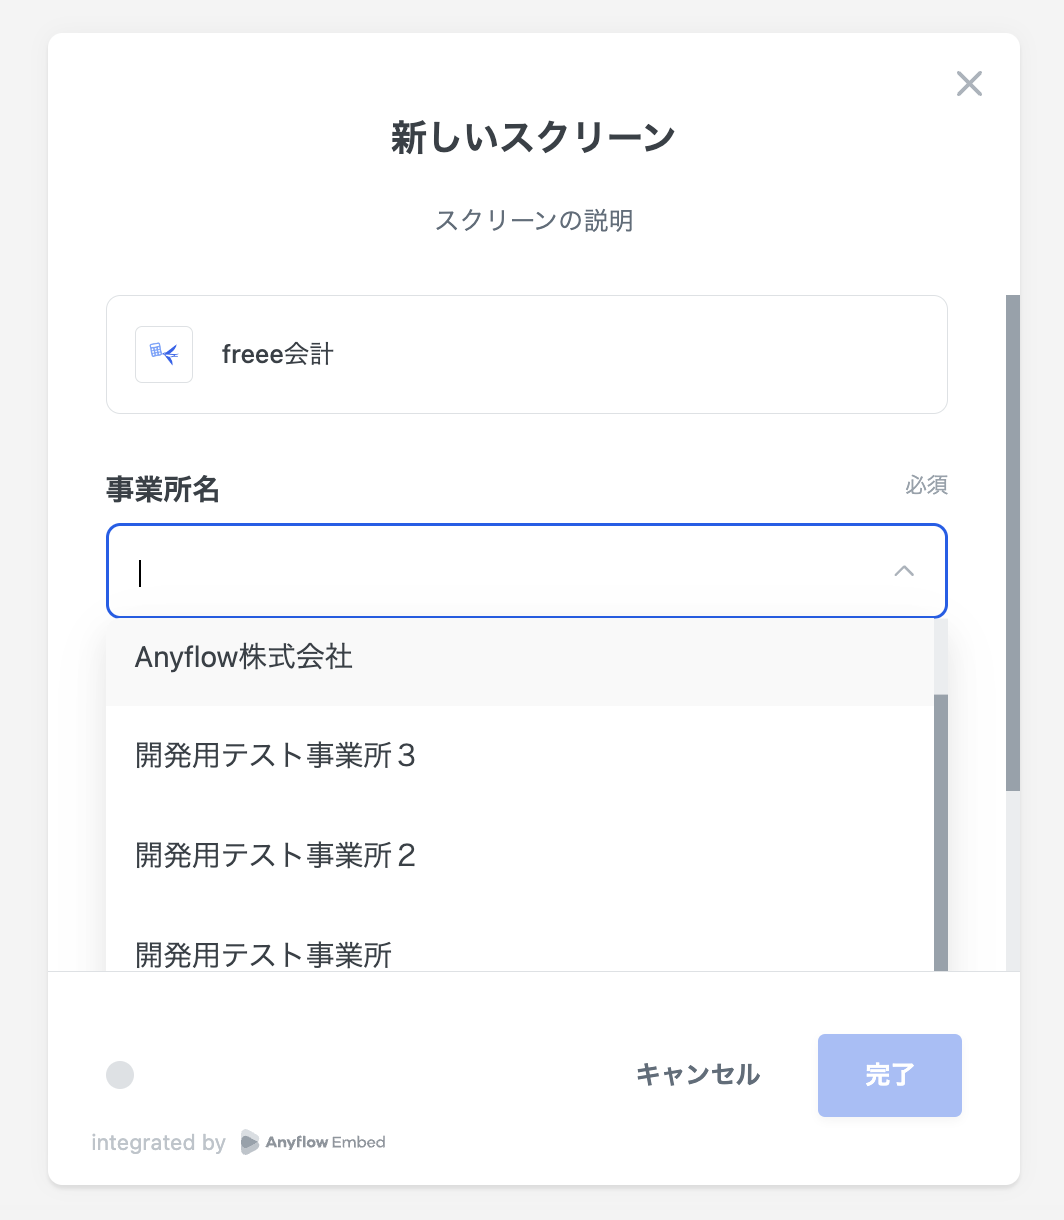1064x1220 pixels.
Task: Focus the 事業所名 search input field
Action: [500, 572]
